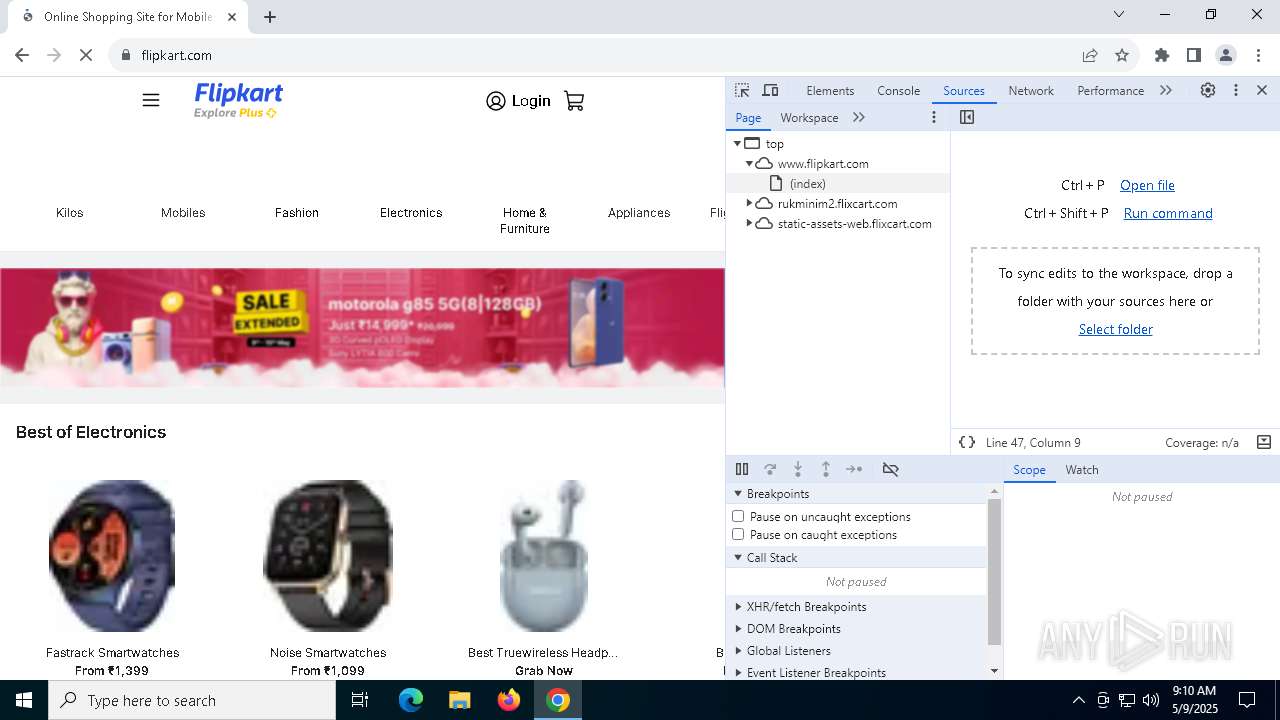The height and width of the screenshot is (720, 1280).
Task: Open DevTools settings gear
Action: 1208,90
